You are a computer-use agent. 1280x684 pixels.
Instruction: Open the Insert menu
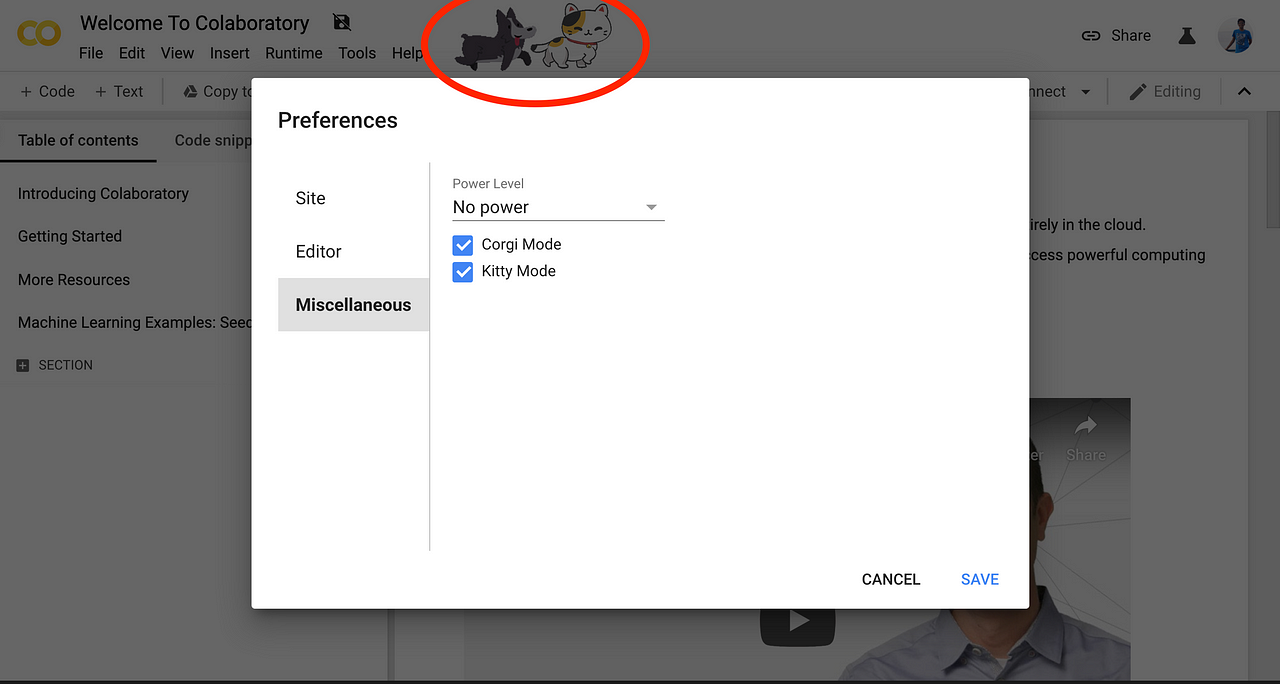point(230,53)
